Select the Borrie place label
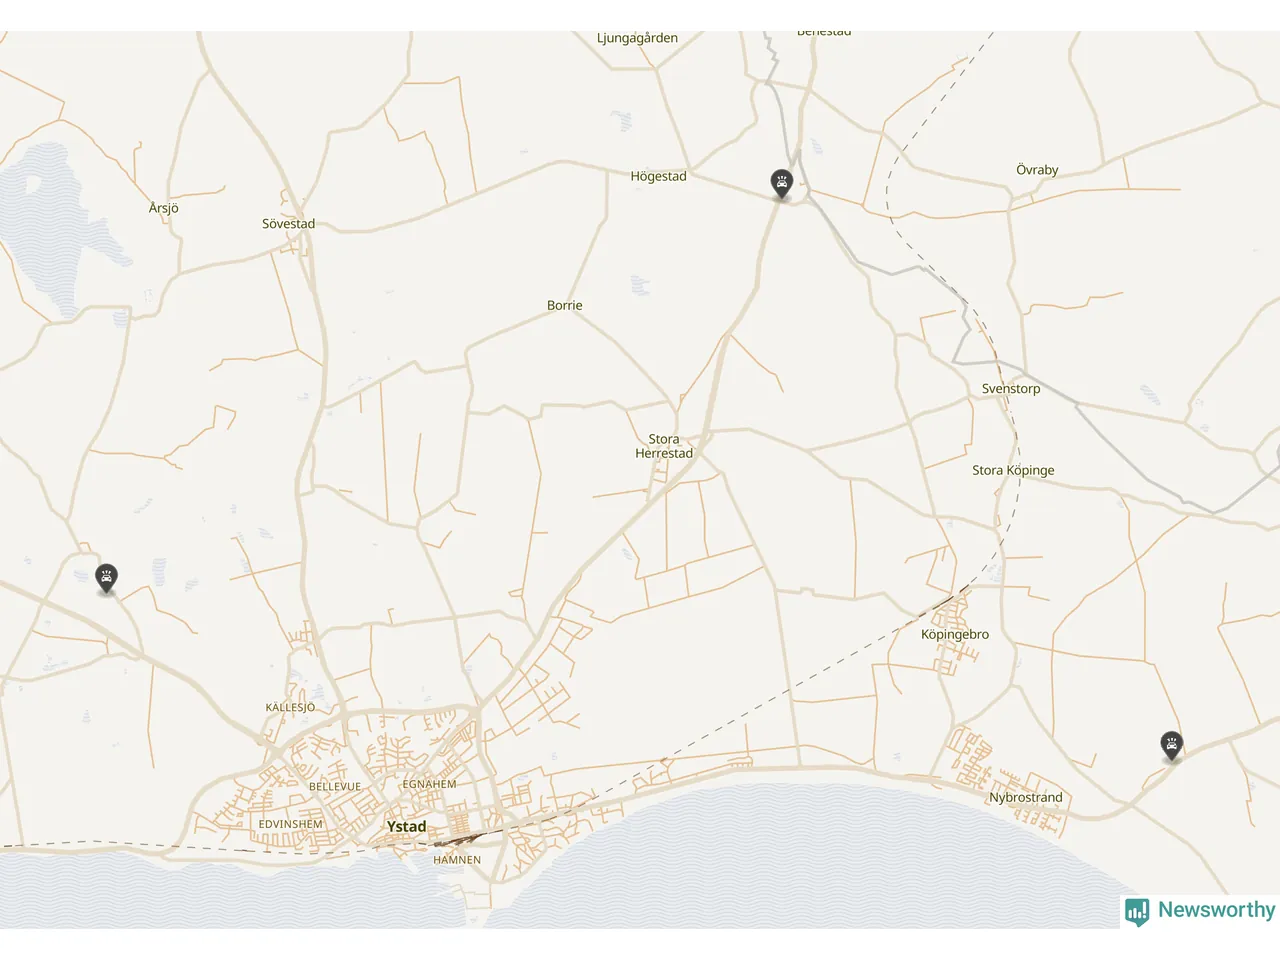The image size is (1280, 960). click(564, 306)
